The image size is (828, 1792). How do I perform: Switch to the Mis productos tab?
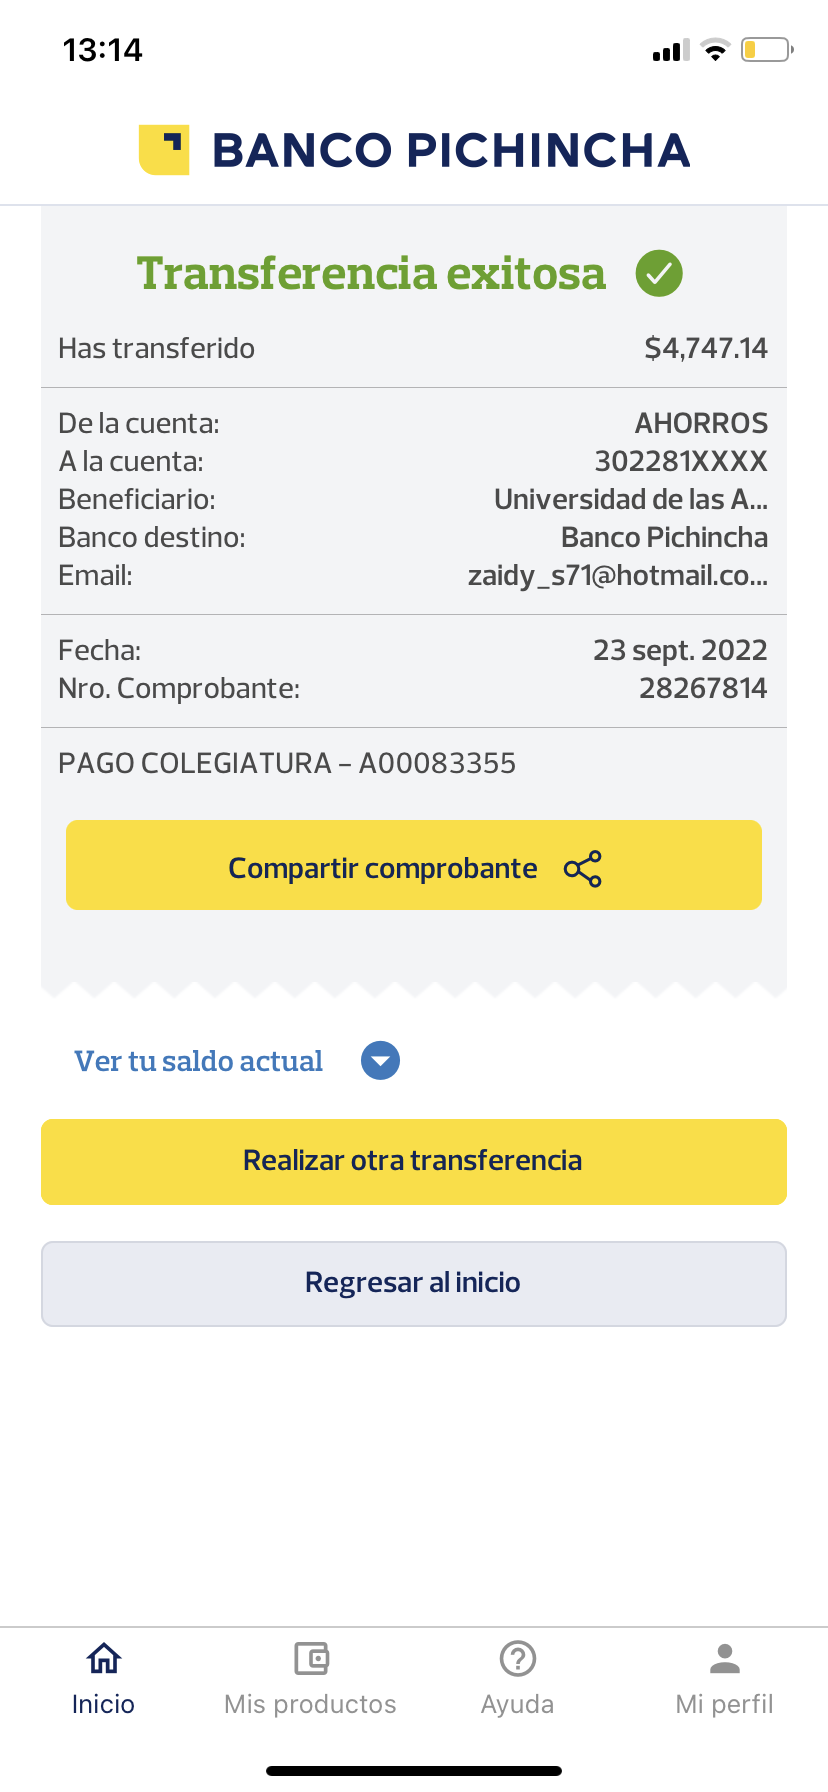click(x=311, y=1704)
